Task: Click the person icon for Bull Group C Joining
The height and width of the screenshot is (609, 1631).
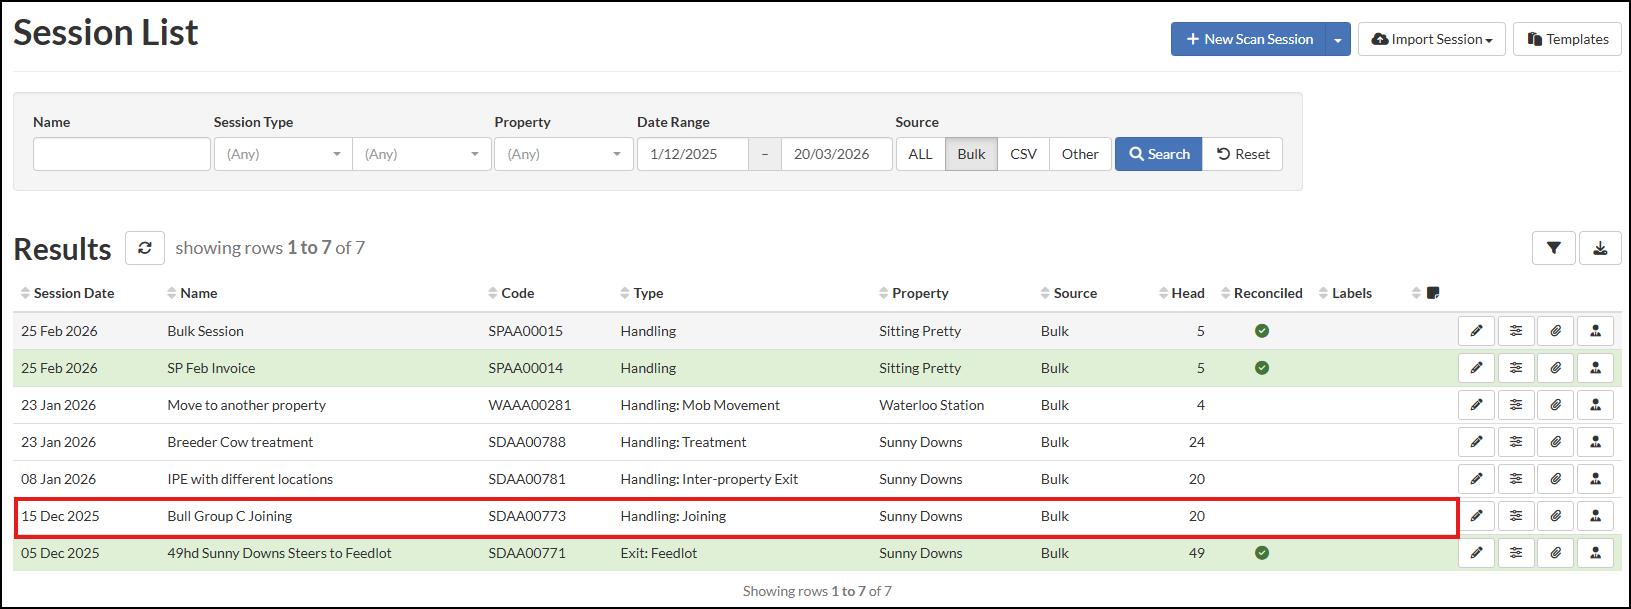Action: (1595, 516)
